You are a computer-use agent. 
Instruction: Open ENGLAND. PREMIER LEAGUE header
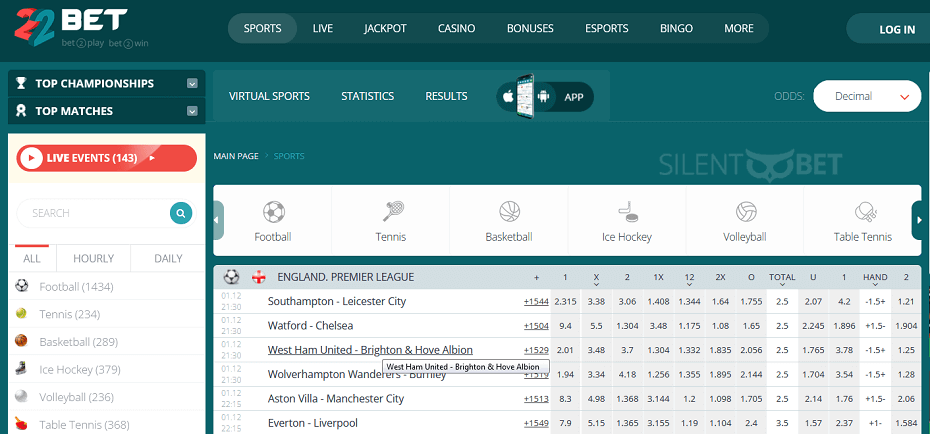(346, 277)
